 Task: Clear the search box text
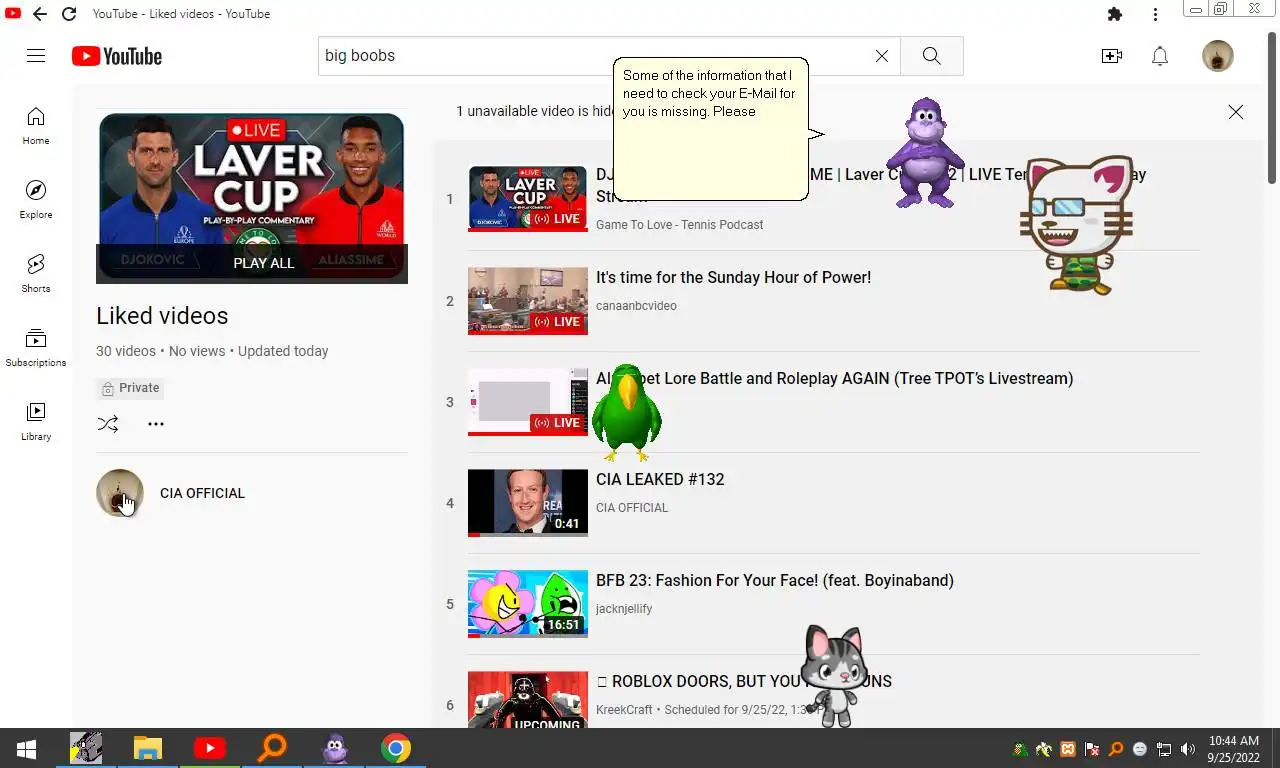[x=881, y=56]
